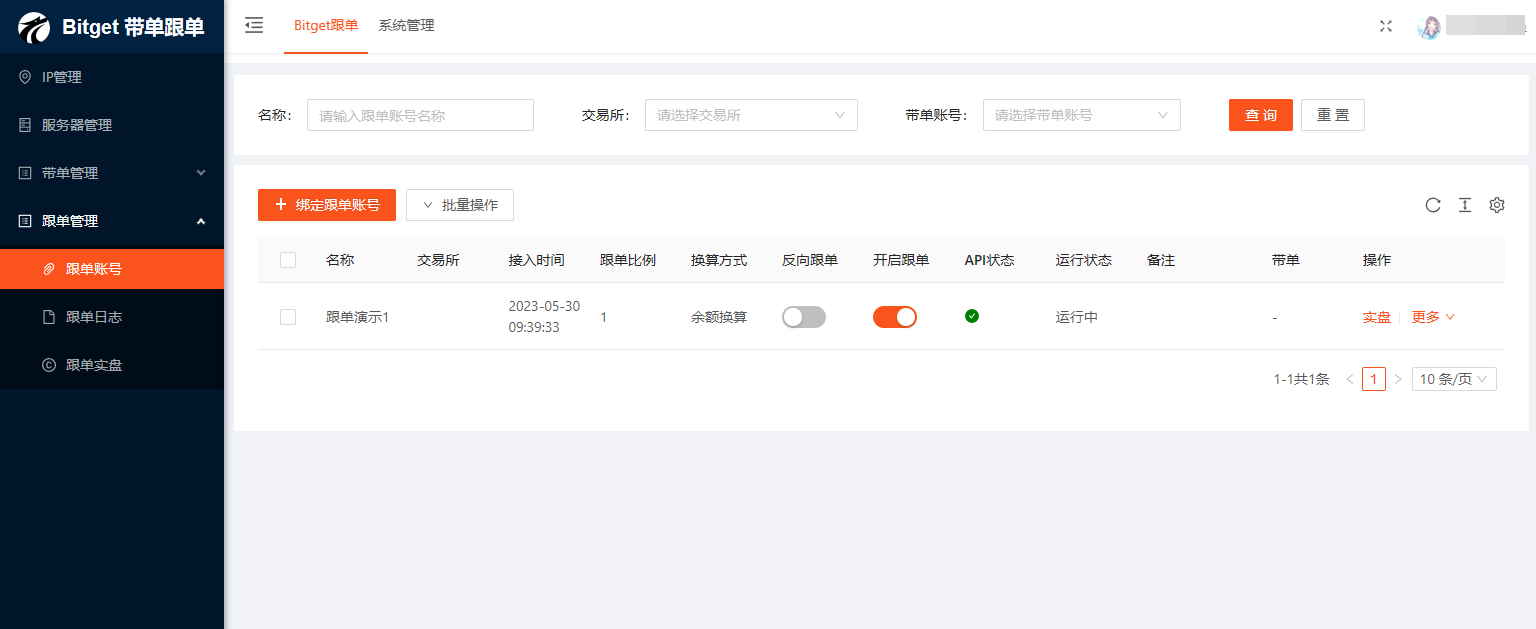Click the 备注 column header
The height and width of the screenshot is (629, 1536).
click(1161, 260)
